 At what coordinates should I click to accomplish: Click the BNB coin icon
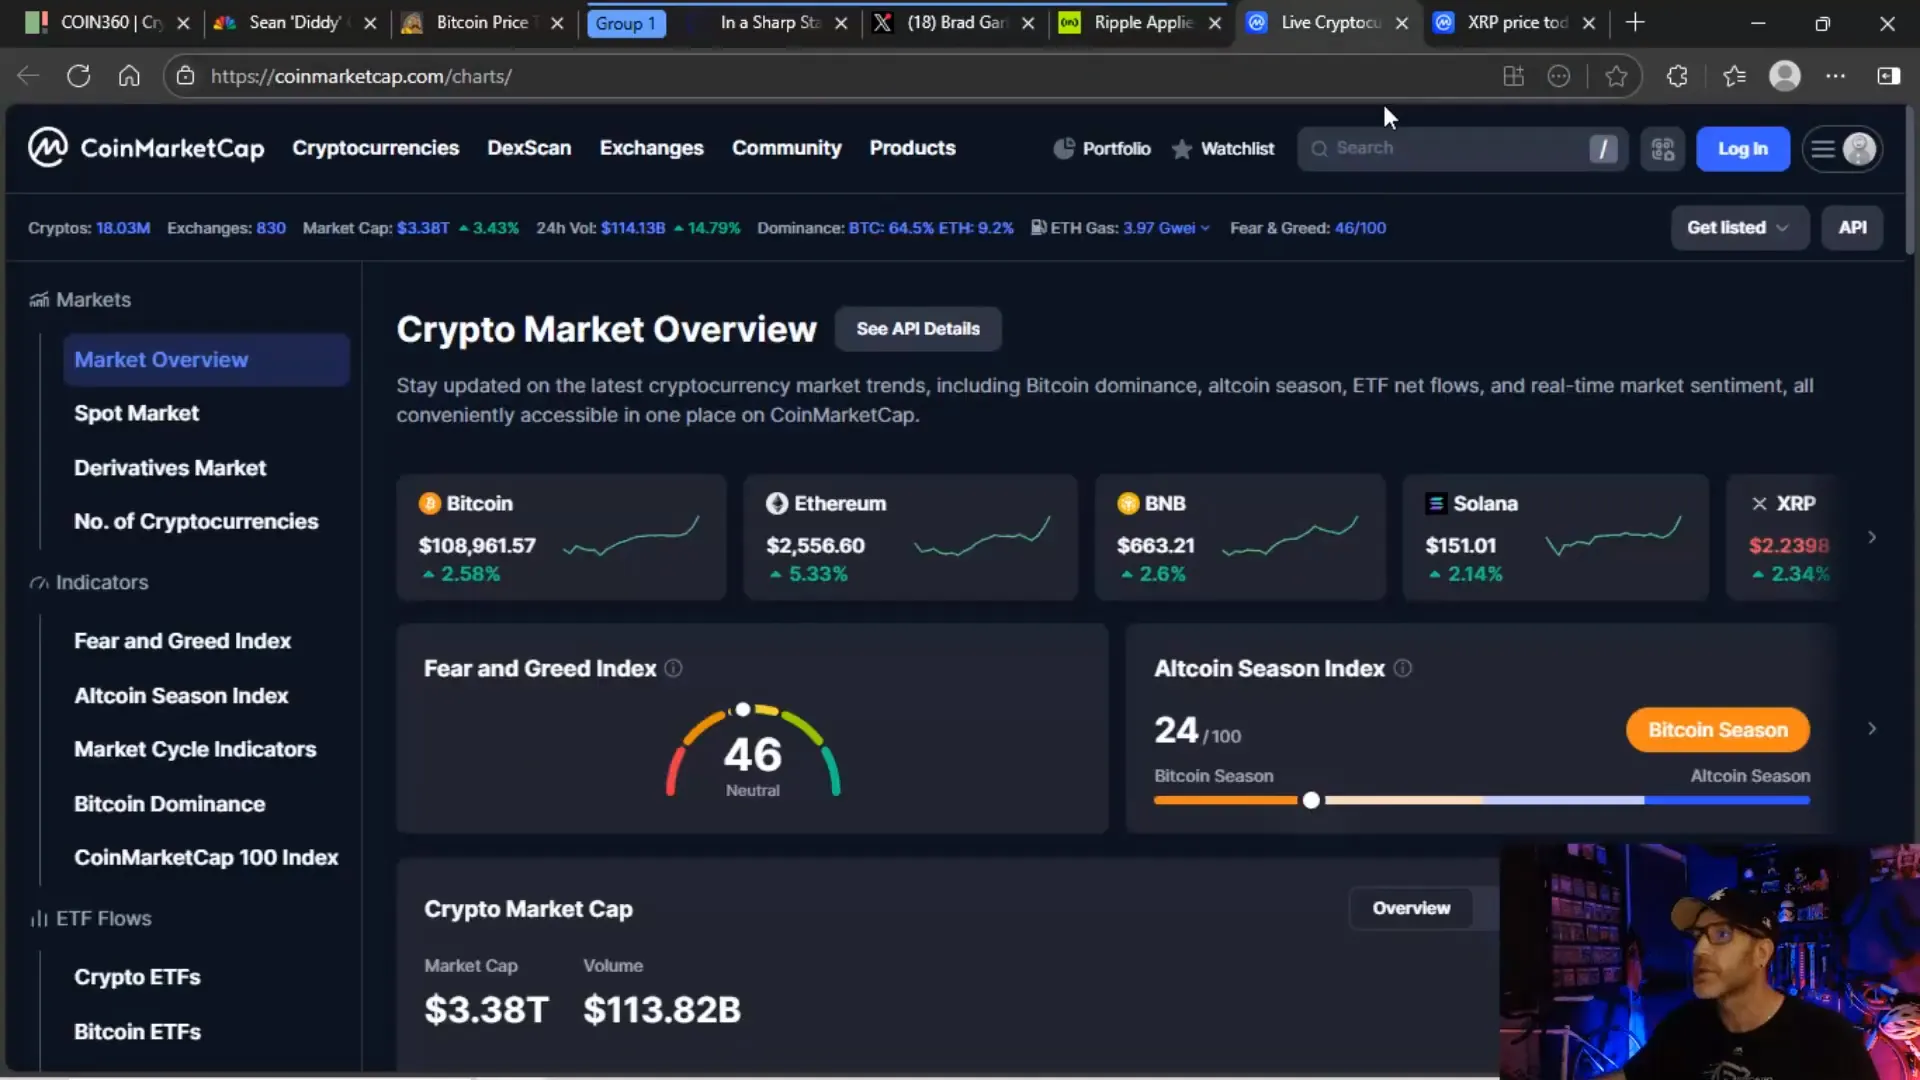click(1128, 503)
